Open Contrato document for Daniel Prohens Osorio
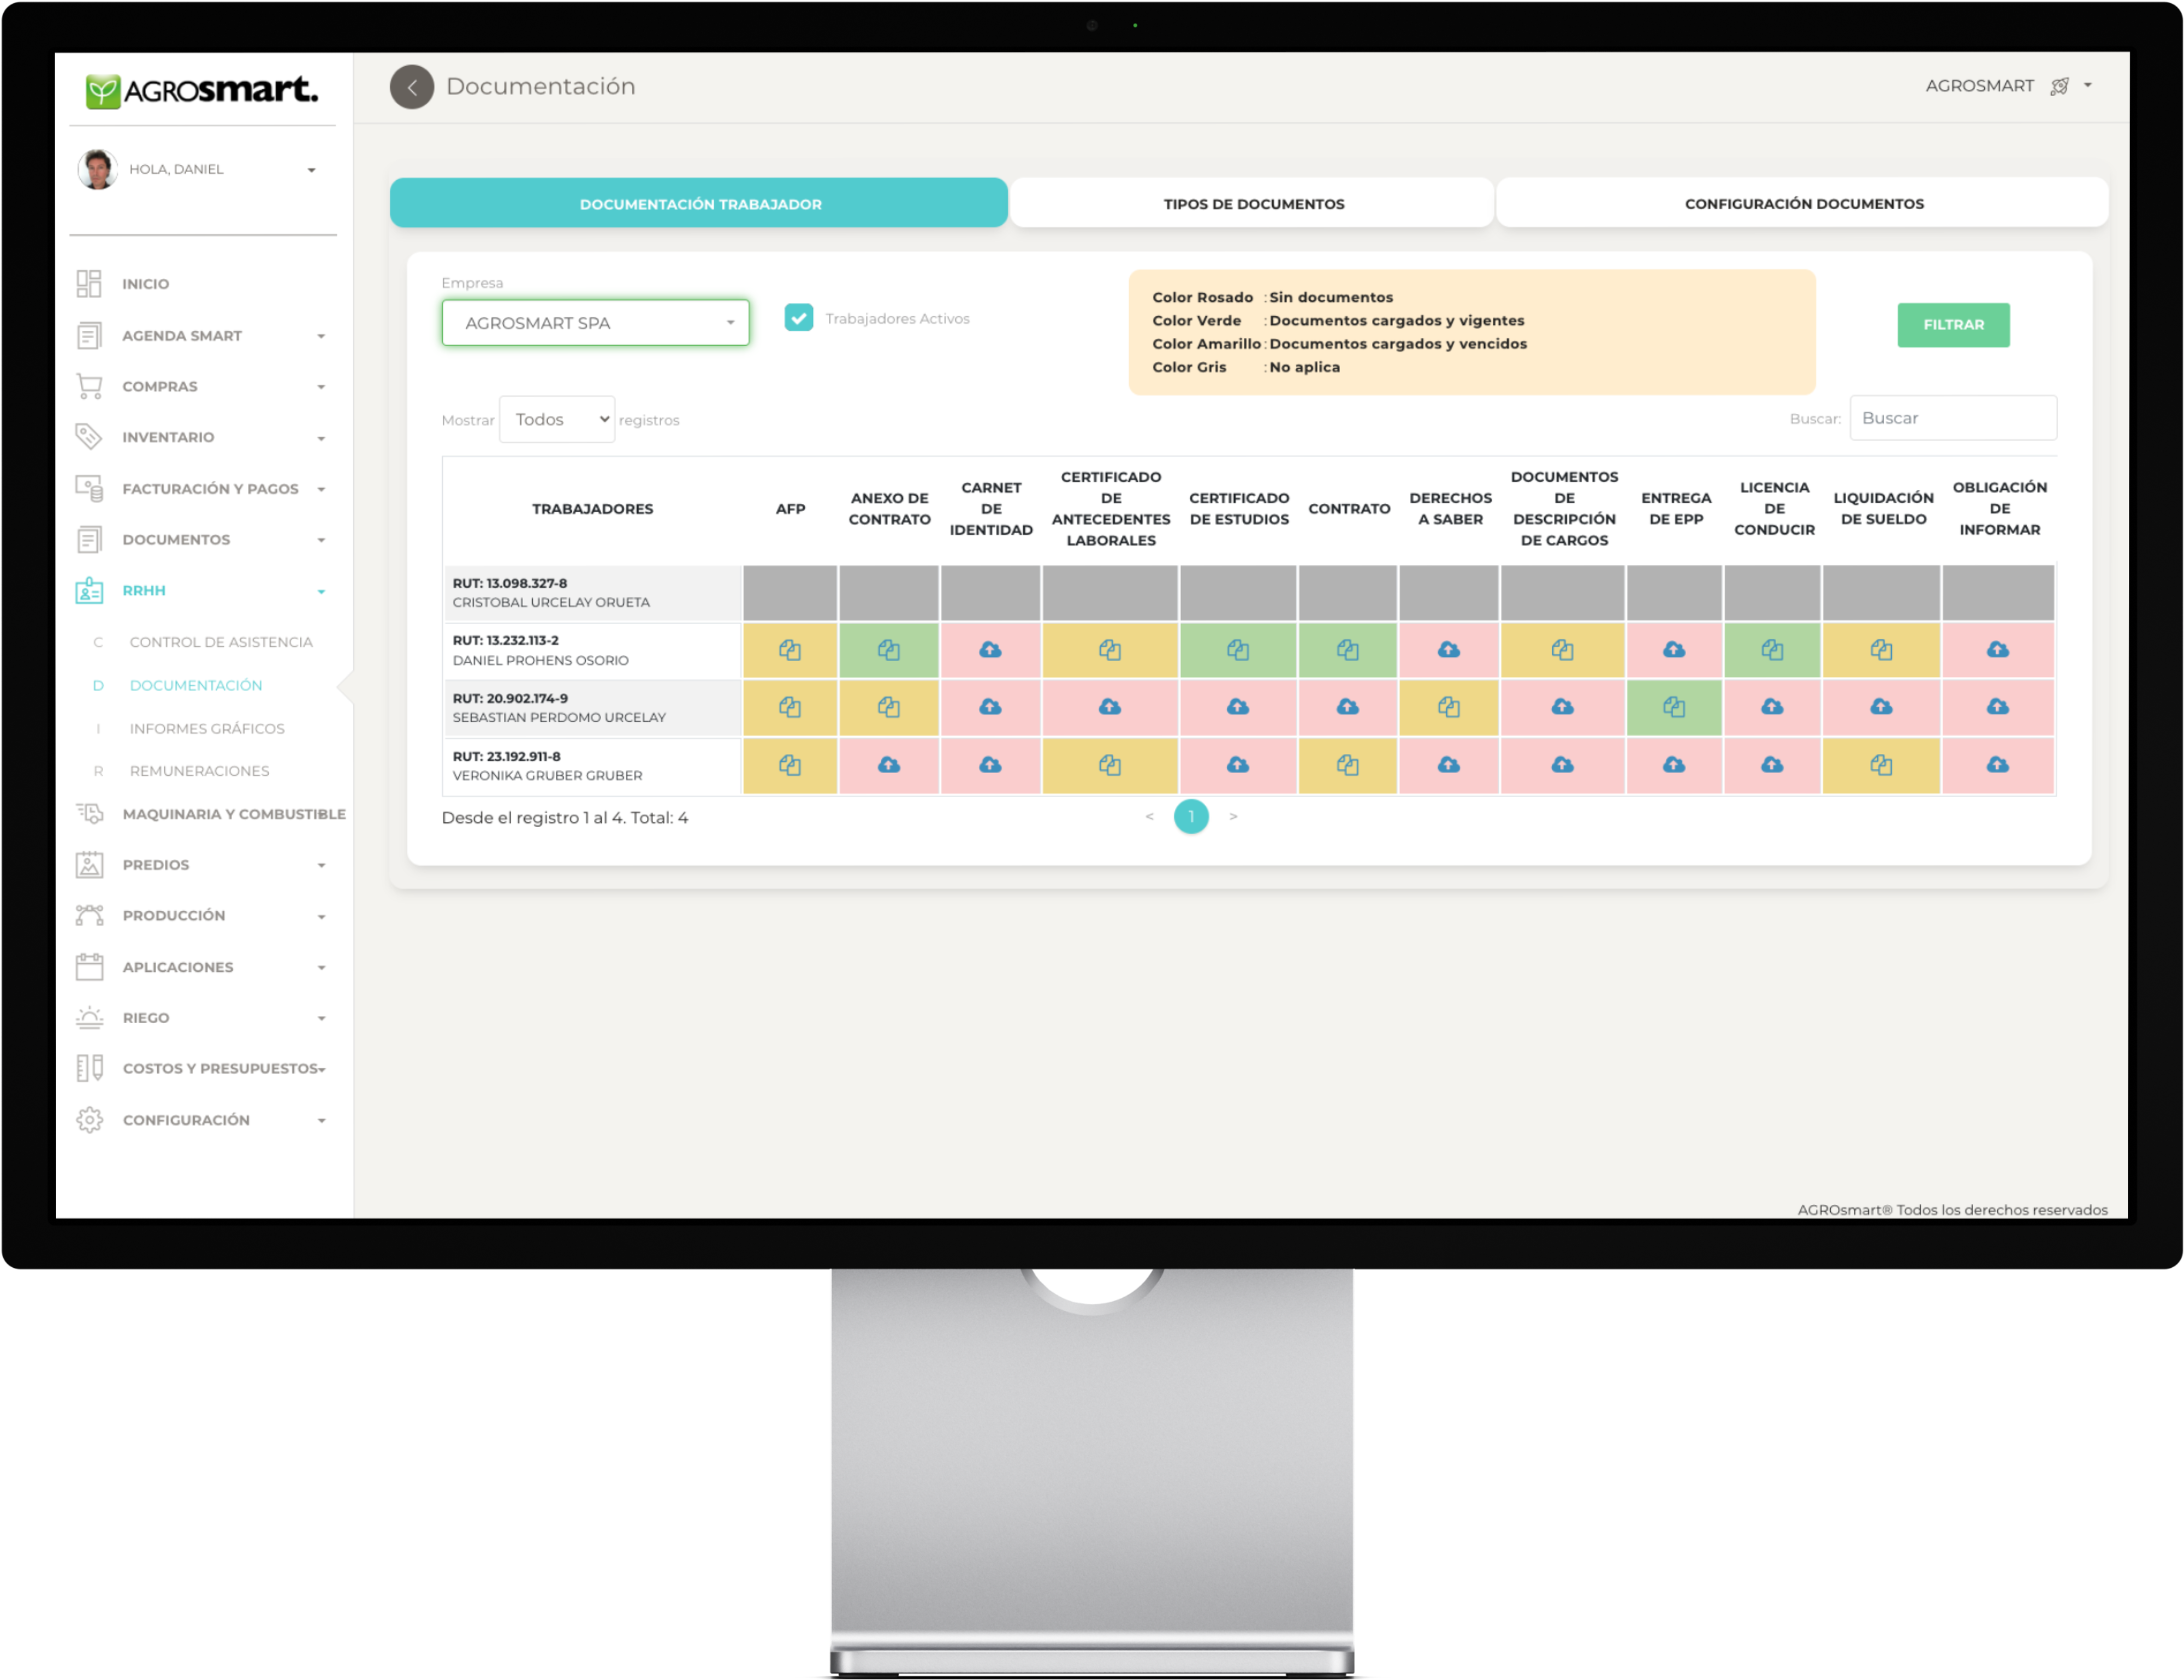 tap(1347, 650)
